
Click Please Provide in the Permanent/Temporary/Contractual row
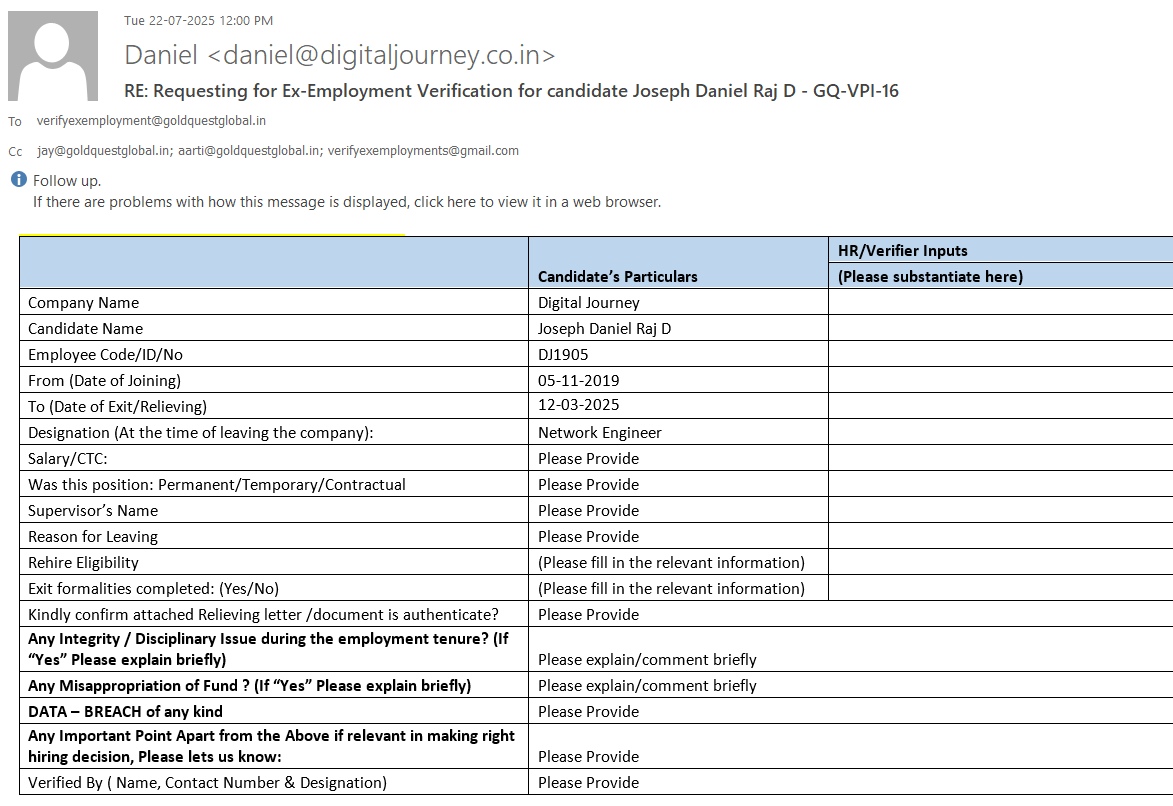tap(589, 485)
